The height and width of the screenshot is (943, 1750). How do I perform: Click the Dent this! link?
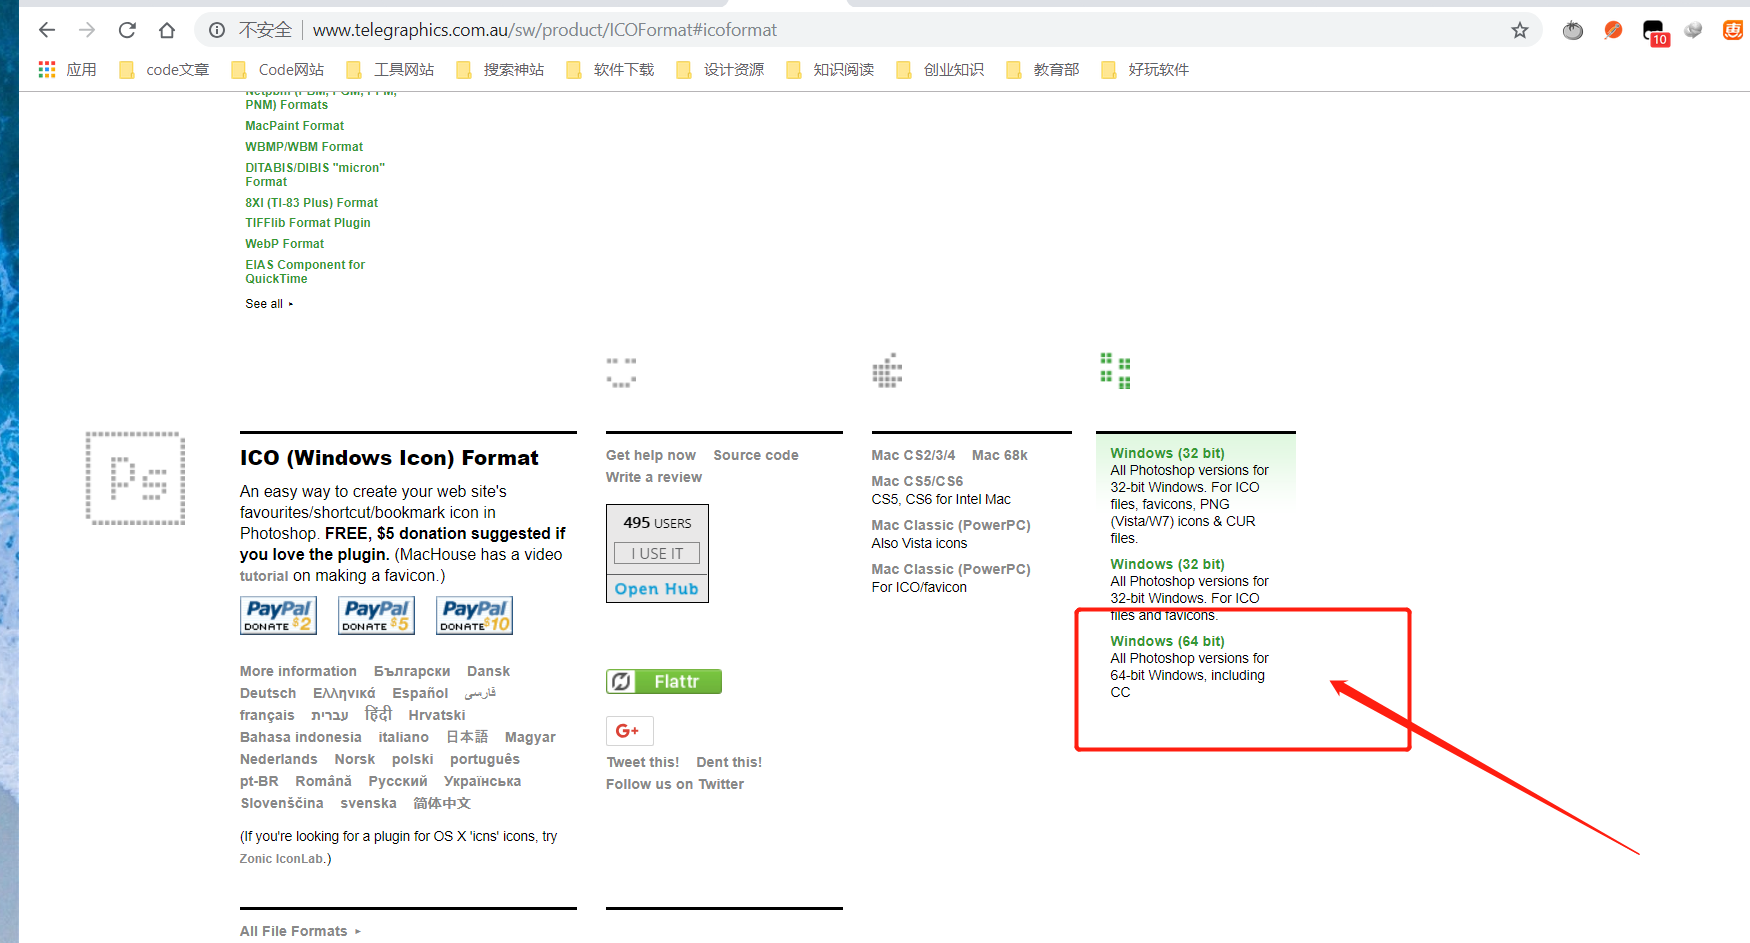[728, 762]
